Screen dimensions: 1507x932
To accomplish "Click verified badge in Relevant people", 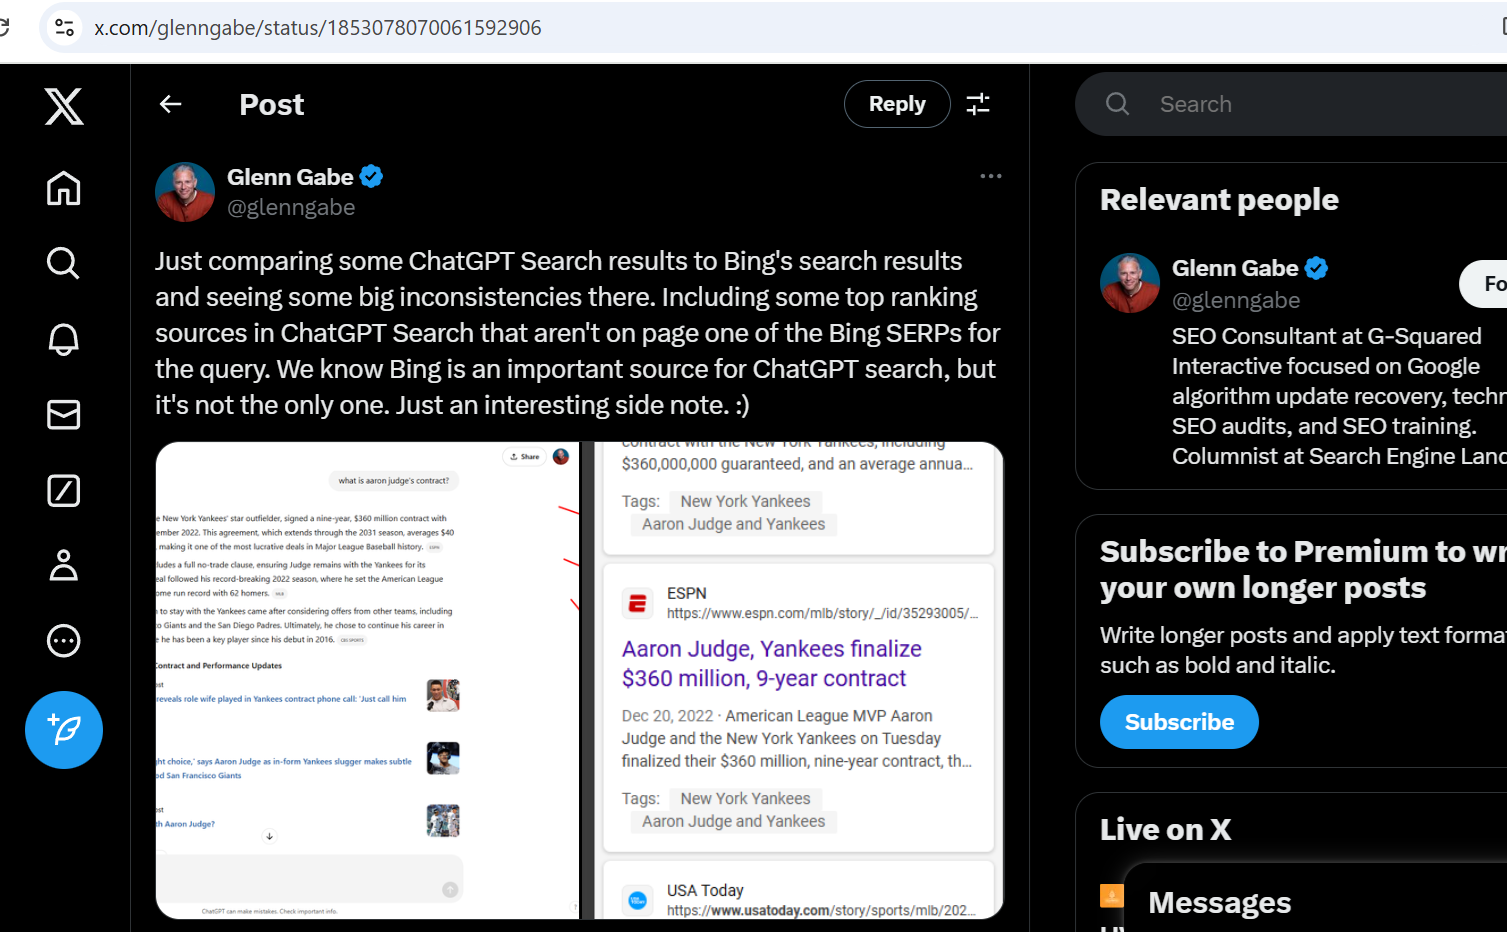I will pyautogui.click(x=1317, y=268).
